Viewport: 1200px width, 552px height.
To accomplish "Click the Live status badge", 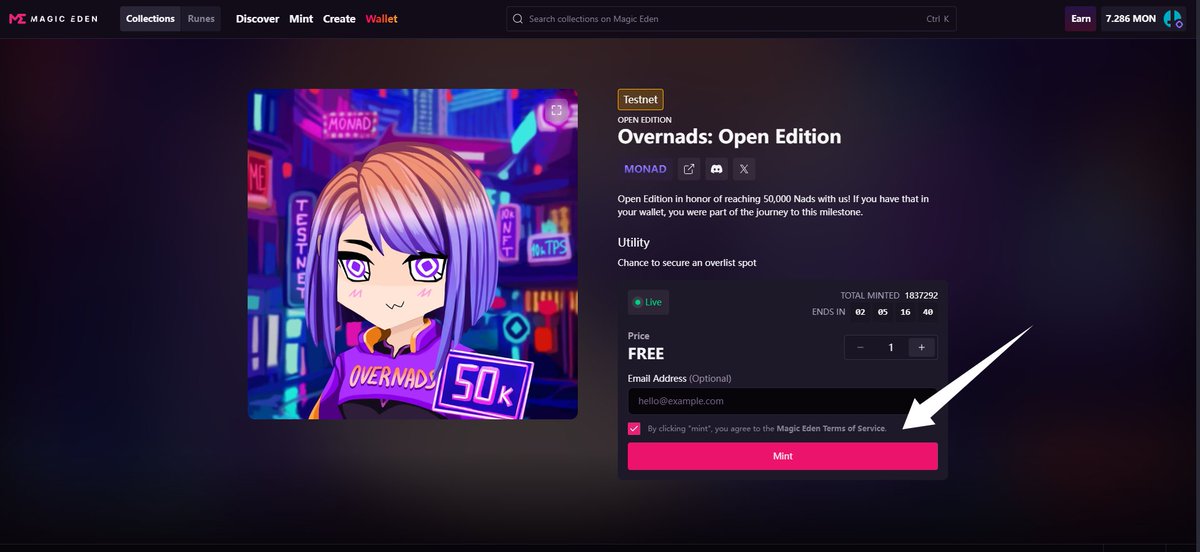I will [x=648, y=301].
